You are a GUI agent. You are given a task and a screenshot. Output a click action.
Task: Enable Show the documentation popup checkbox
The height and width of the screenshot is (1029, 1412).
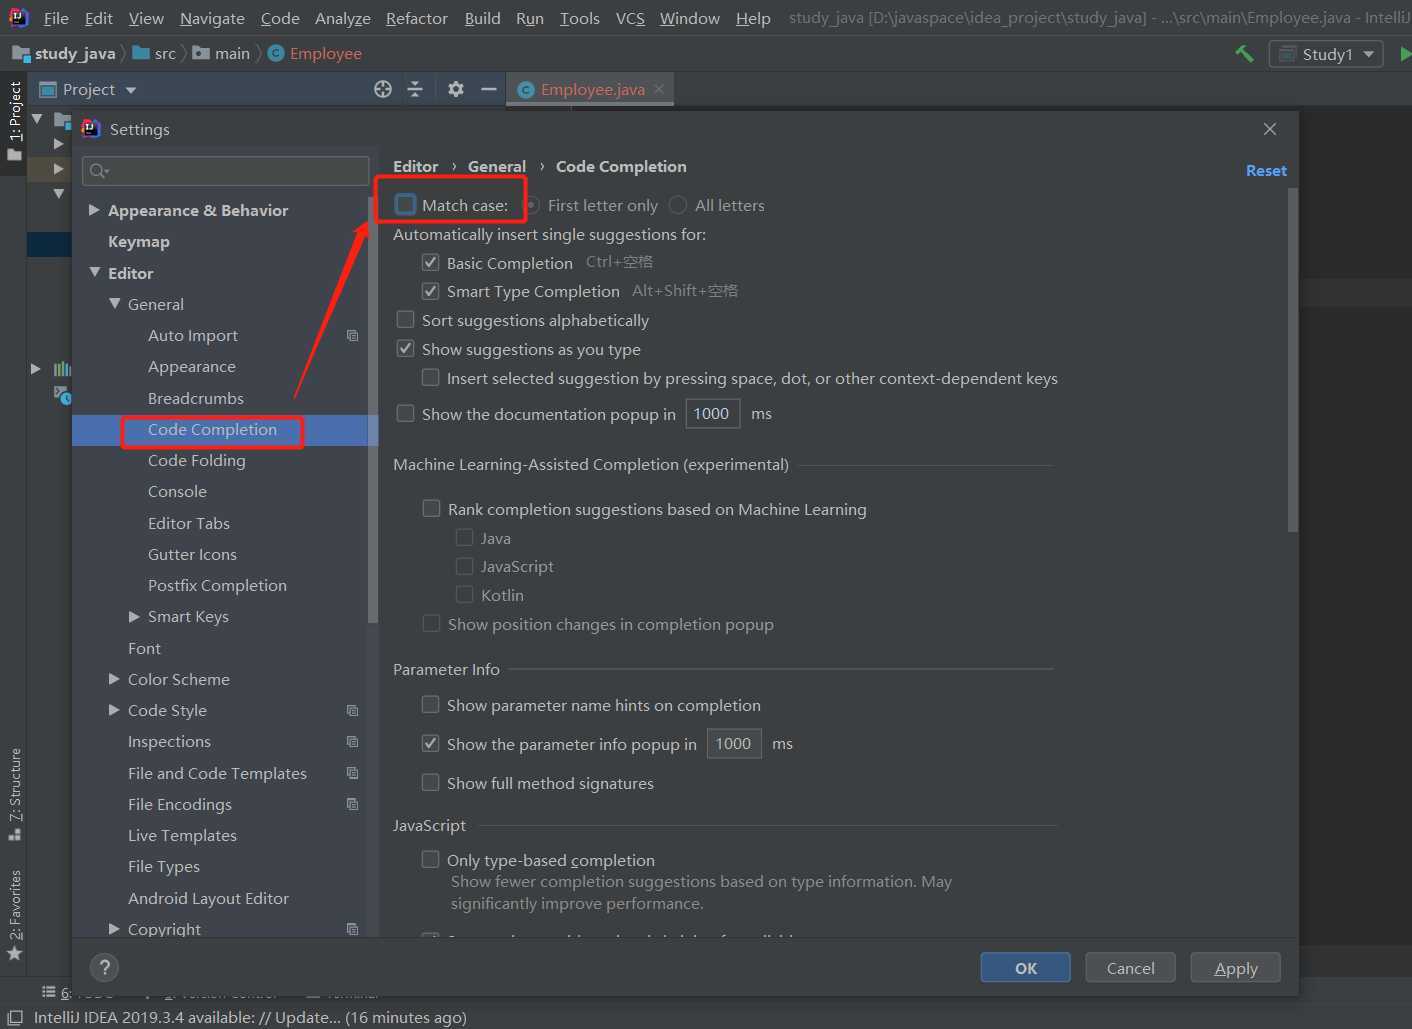point(405,414)
